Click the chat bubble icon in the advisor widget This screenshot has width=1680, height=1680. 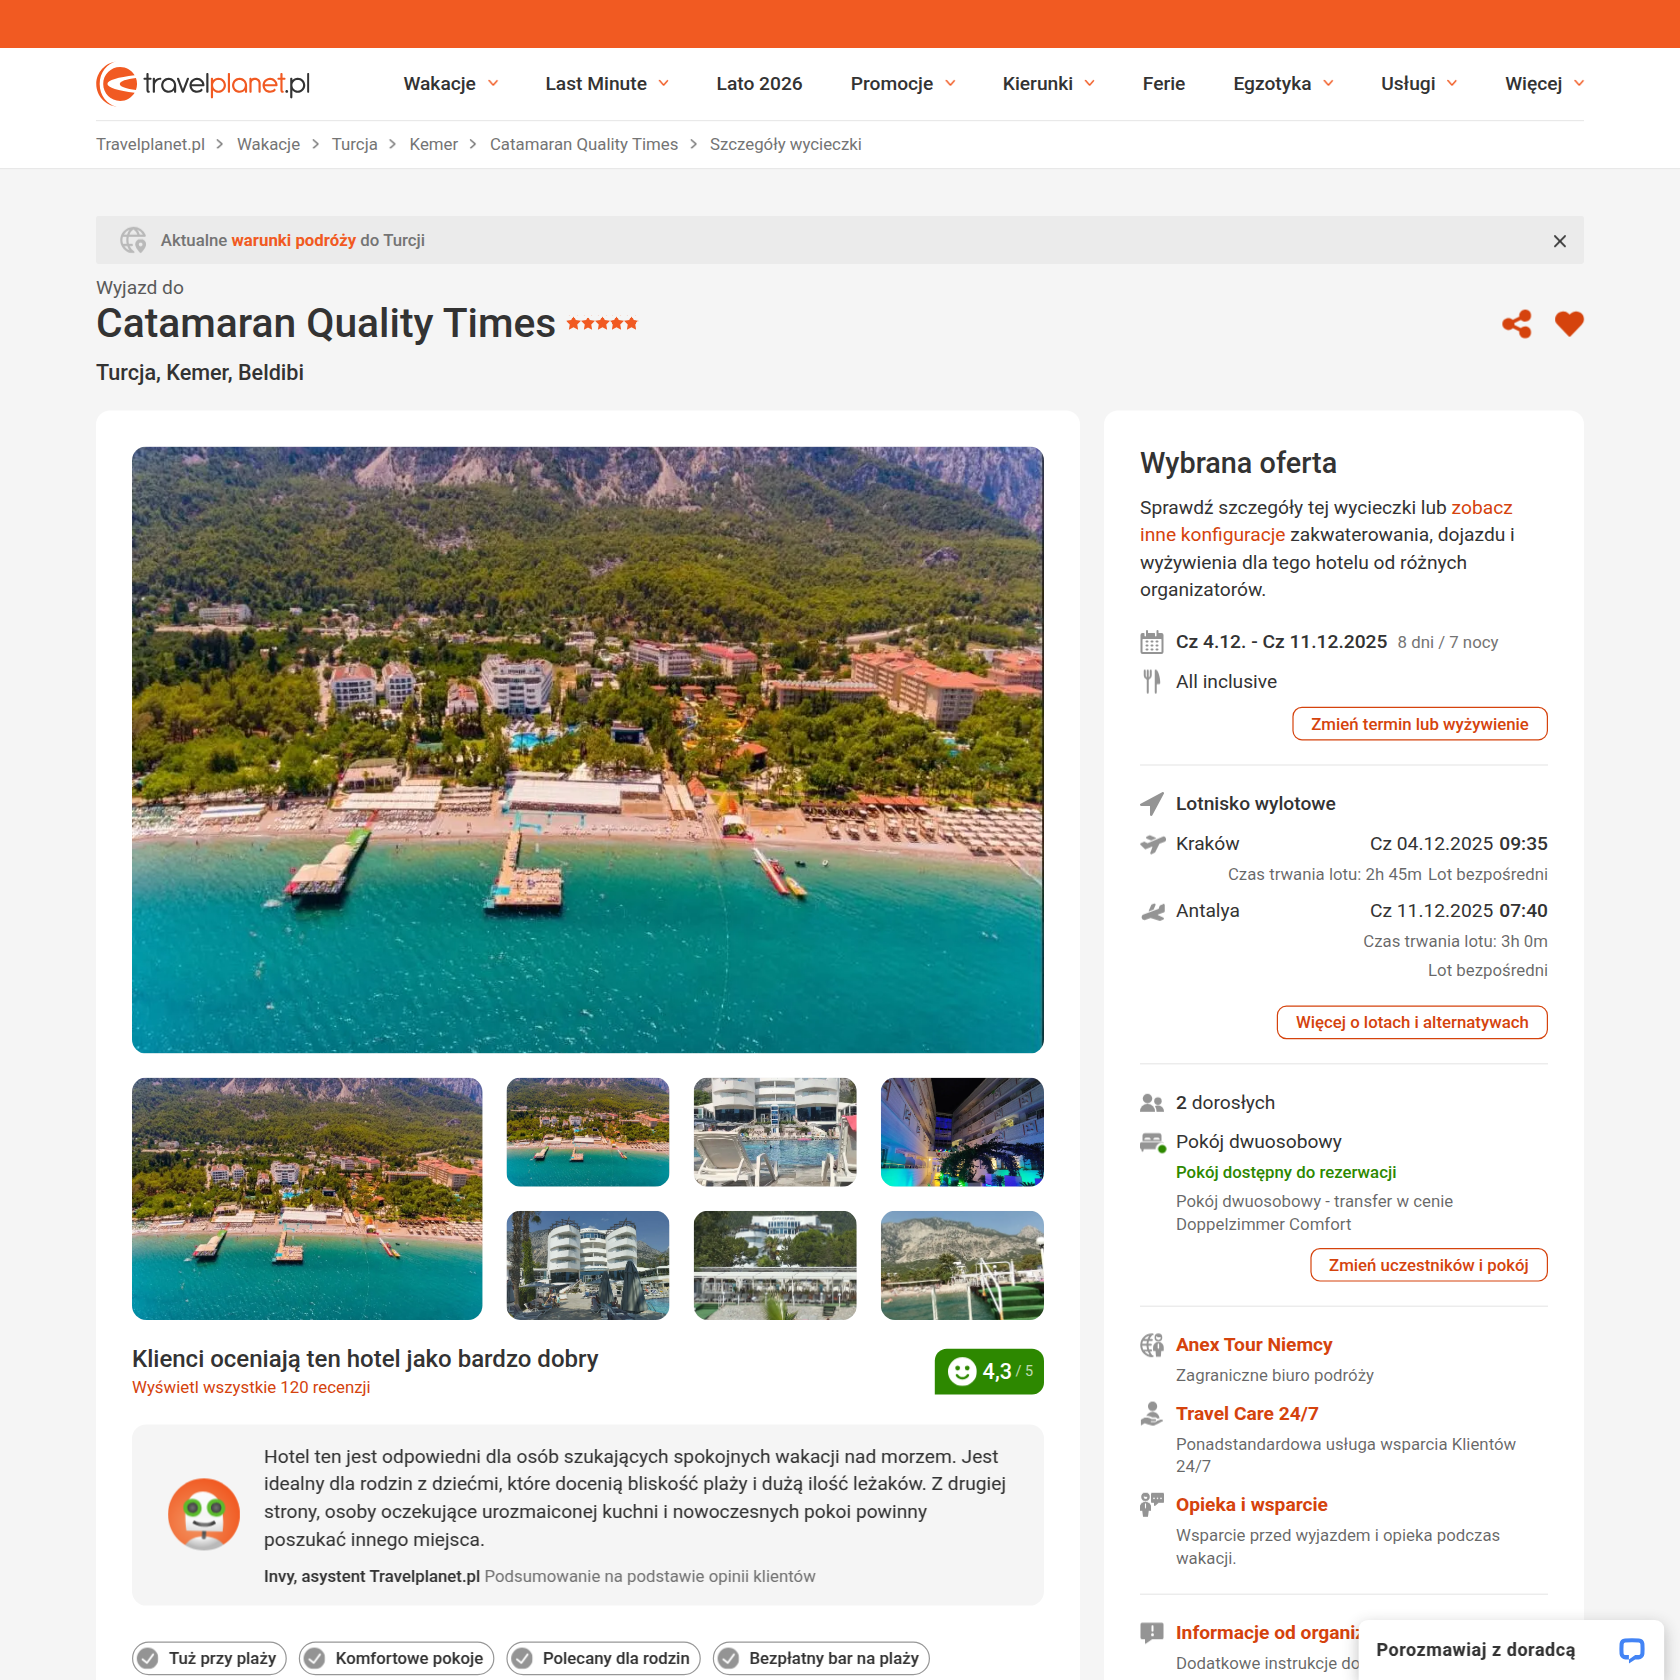(x=1631, y=1649)
